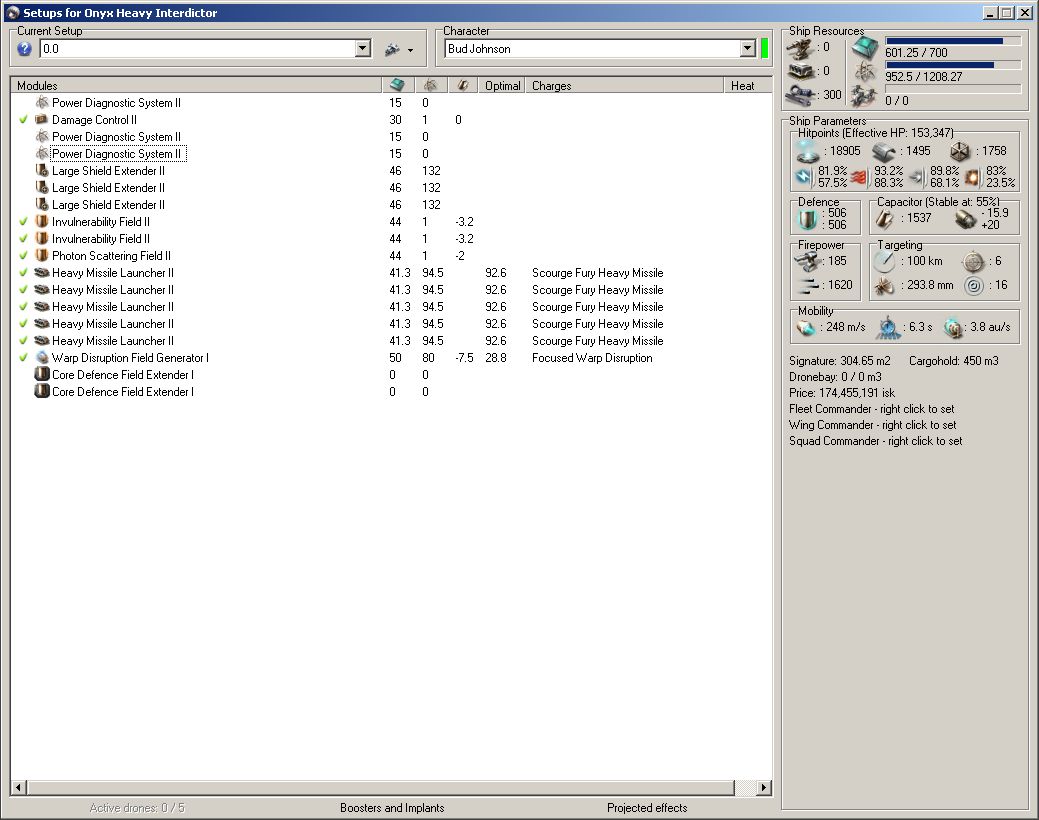Toggle the second Invulnerability Field II checkmark
The width and height of the screenshot is (1039, 820).
click(24, 239)
